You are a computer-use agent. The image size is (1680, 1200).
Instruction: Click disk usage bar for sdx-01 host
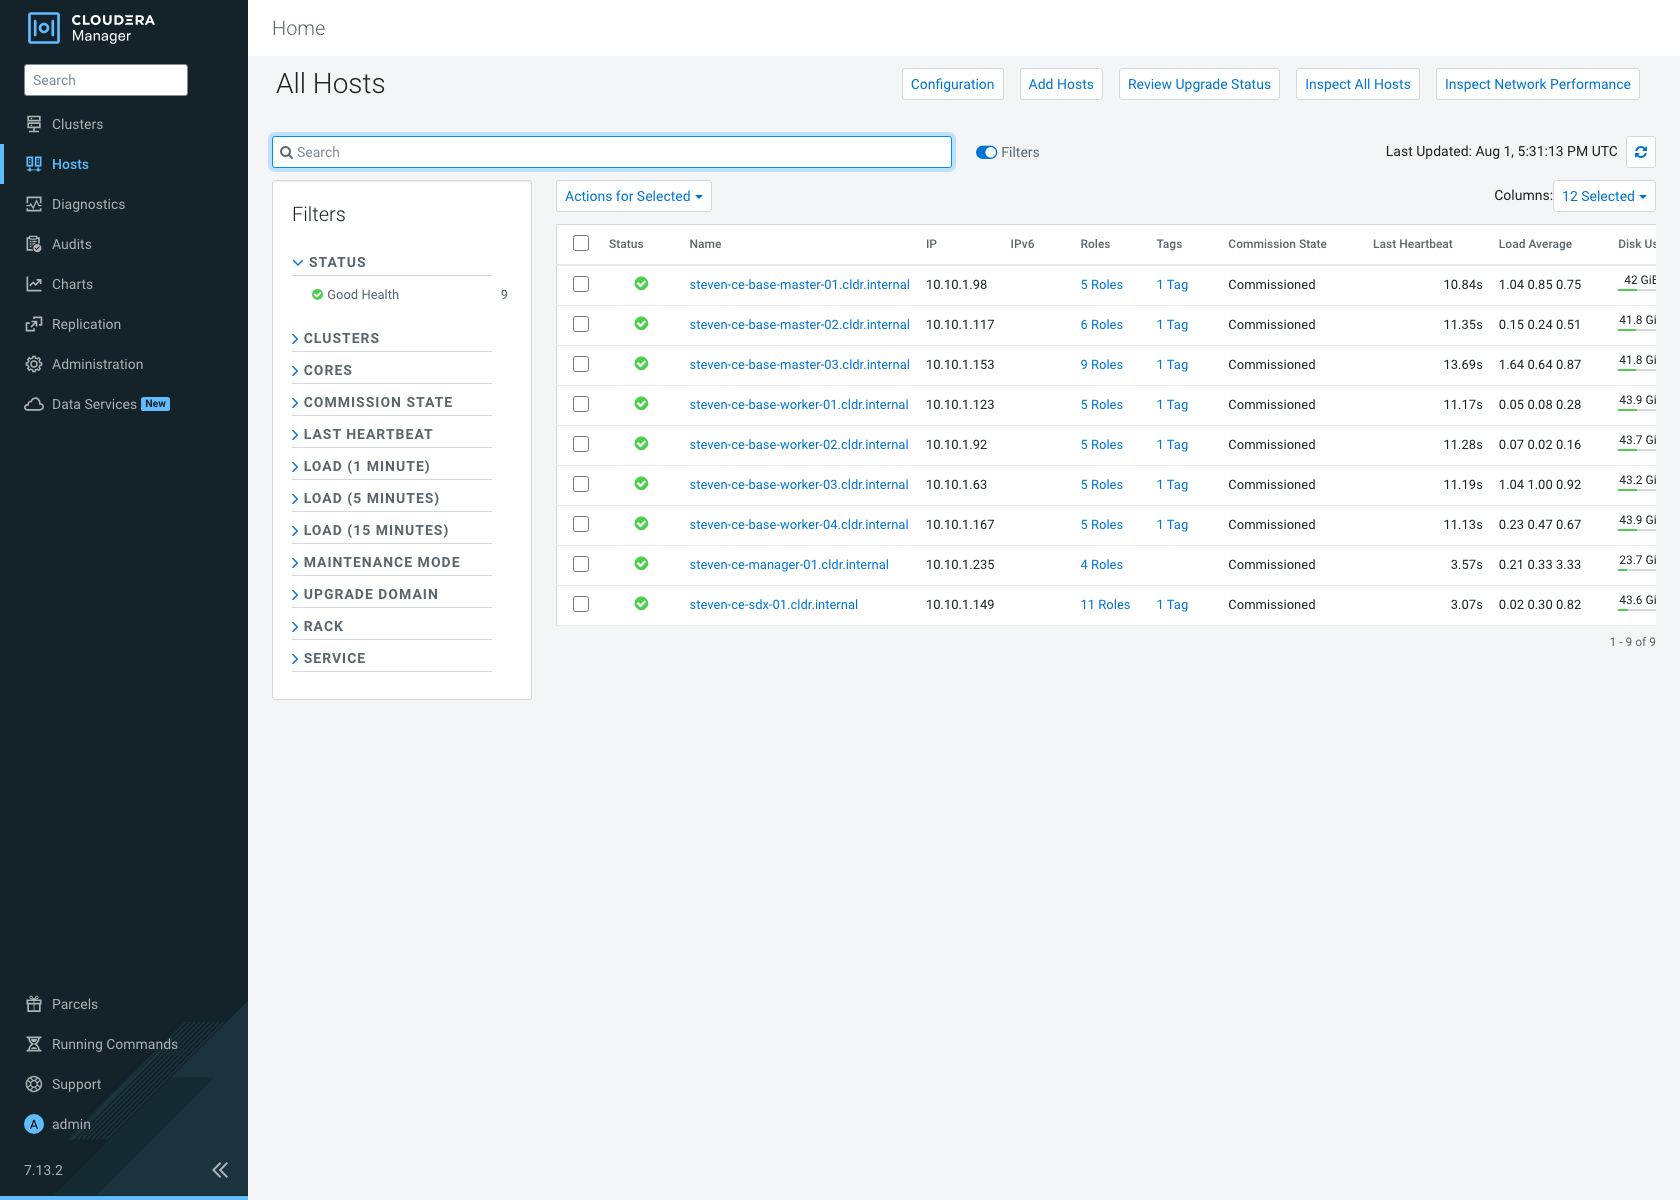1637,610
